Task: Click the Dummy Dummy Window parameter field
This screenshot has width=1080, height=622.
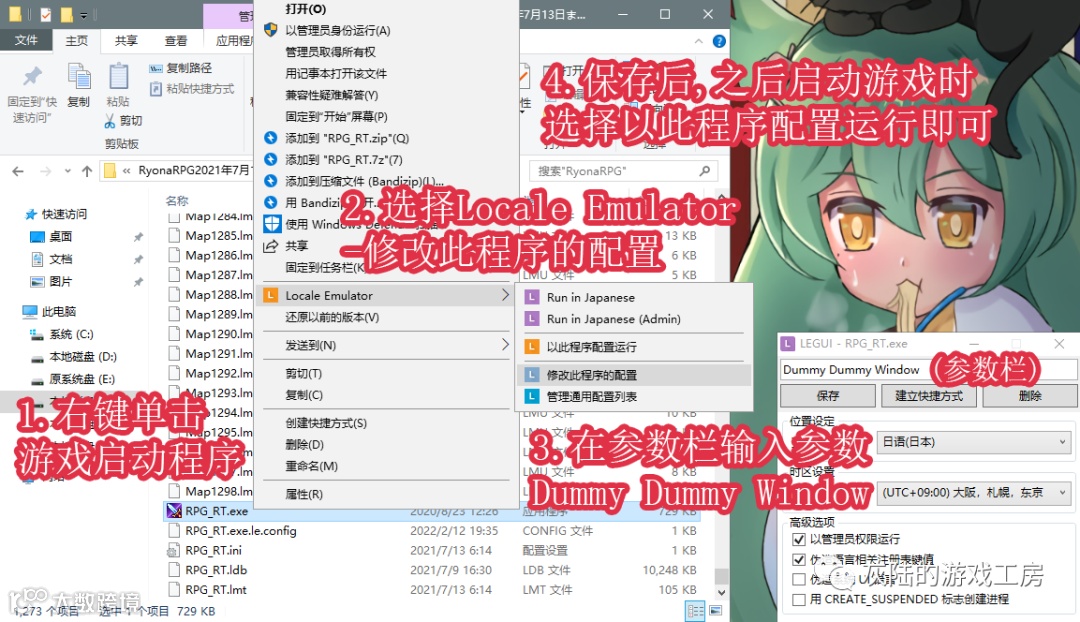Action: [x=928, y=369]
